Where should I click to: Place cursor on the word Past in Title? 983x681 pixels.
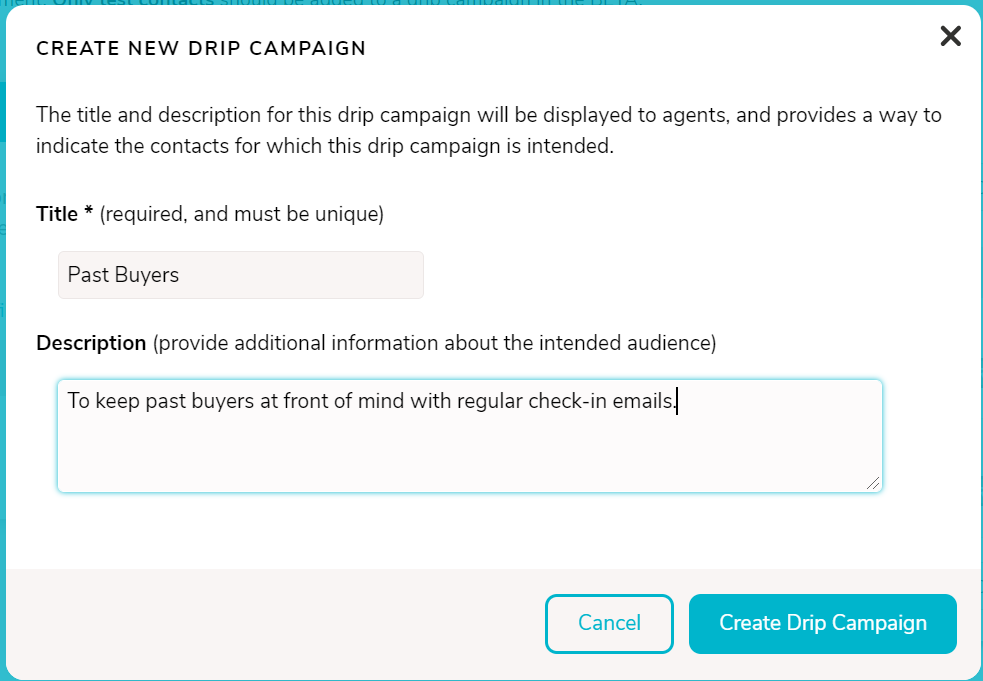pyautogui.click(x=88, y=275)
